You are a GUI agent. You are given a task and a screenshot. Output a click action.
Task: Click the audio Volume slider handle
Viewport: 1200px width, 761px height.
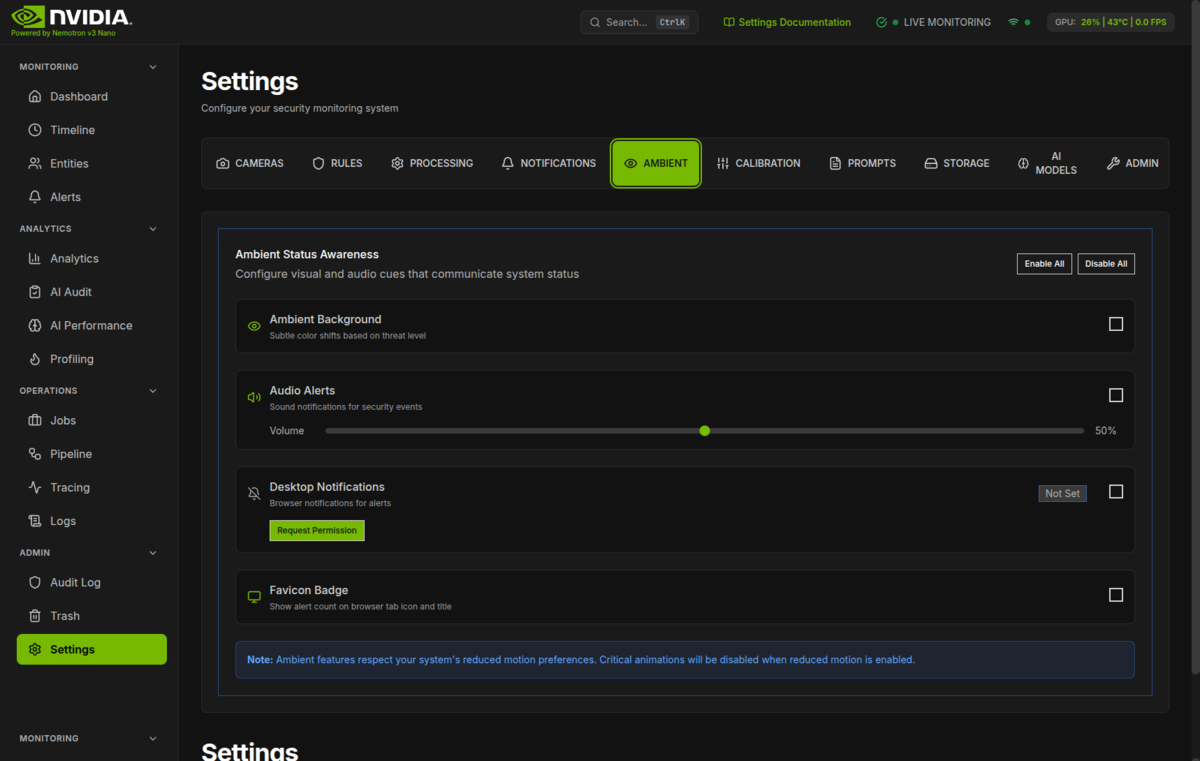(705, 431)
